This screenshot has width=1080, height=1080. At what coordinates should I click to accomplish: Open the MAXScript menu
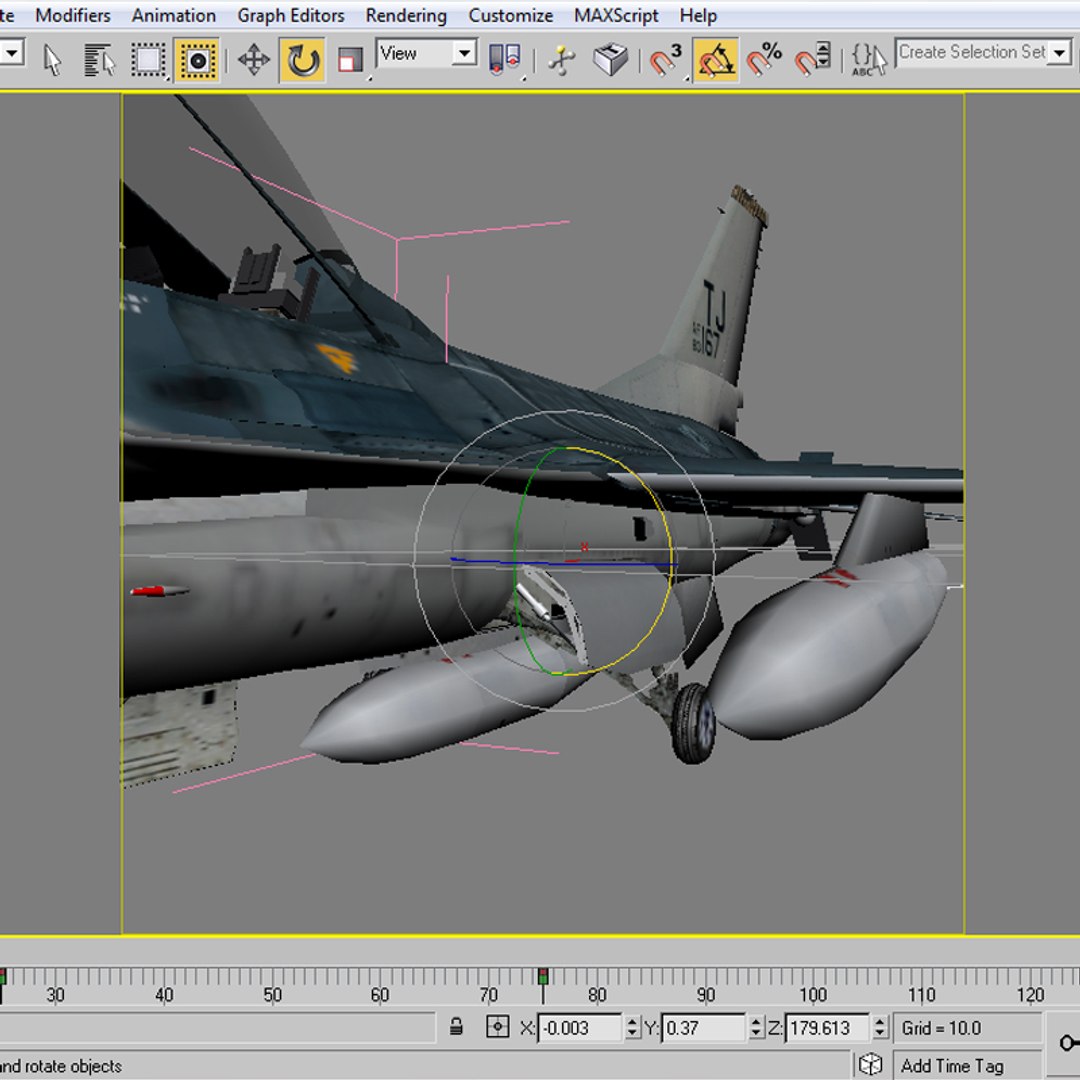(616, 15)
